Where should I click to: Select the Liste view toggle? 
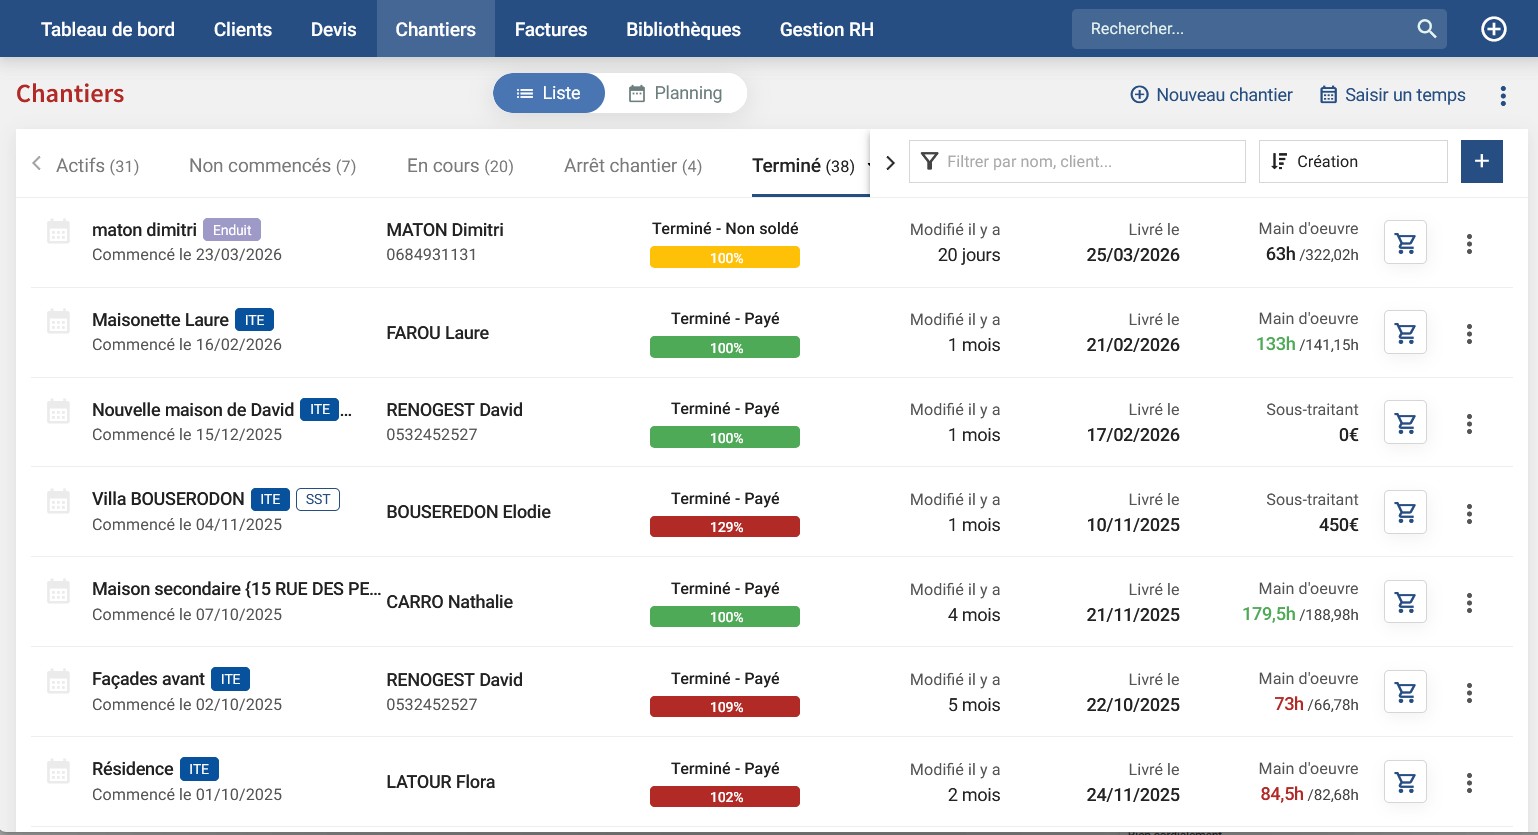tap(548, 93)
